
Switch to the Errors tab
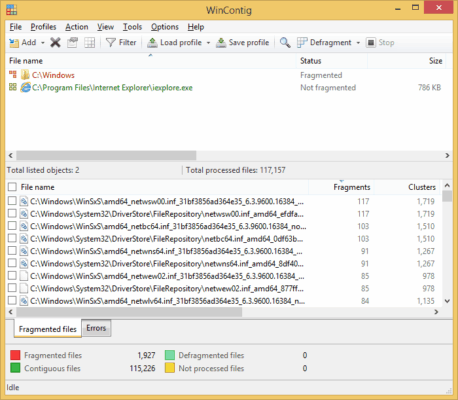[96, 328]
